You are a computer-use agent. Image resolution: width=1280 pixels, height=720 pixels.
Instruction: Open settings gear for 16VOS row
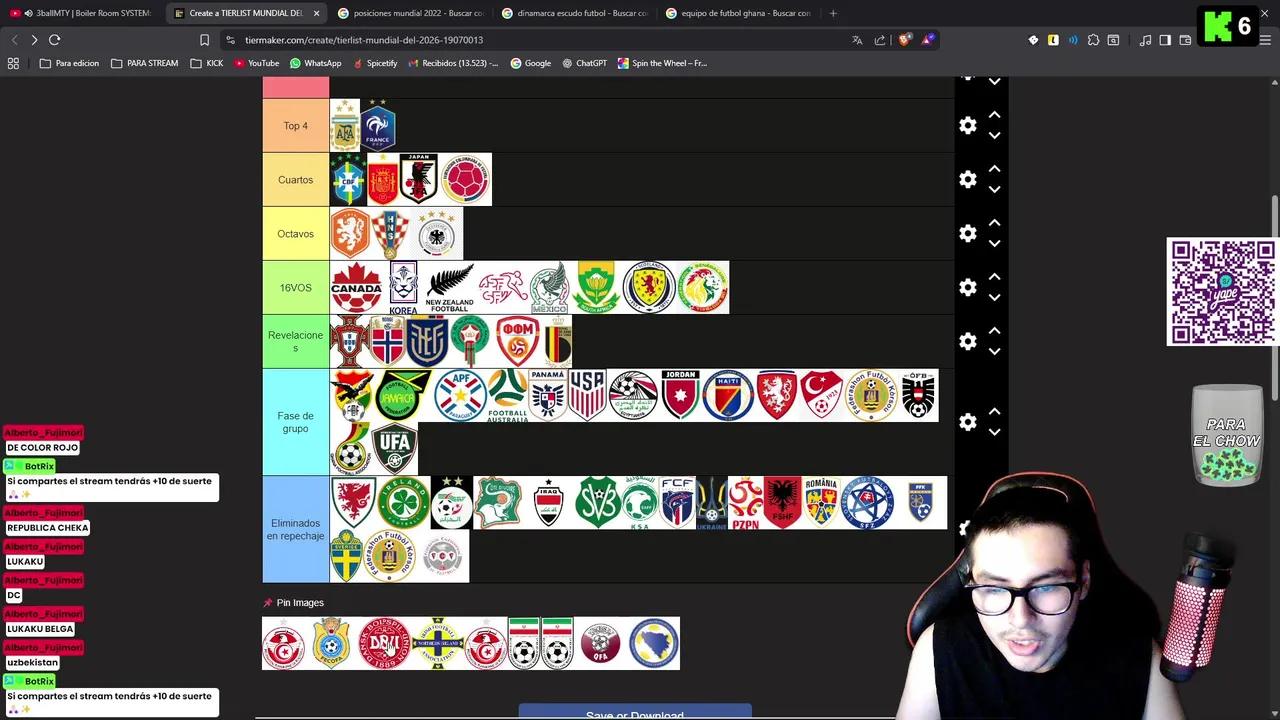tap(967, 288)
